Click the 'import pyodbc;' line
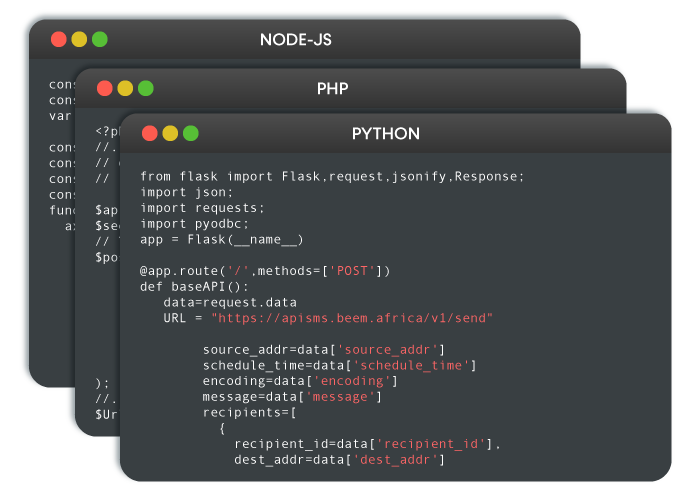 [x=194, y=224]
